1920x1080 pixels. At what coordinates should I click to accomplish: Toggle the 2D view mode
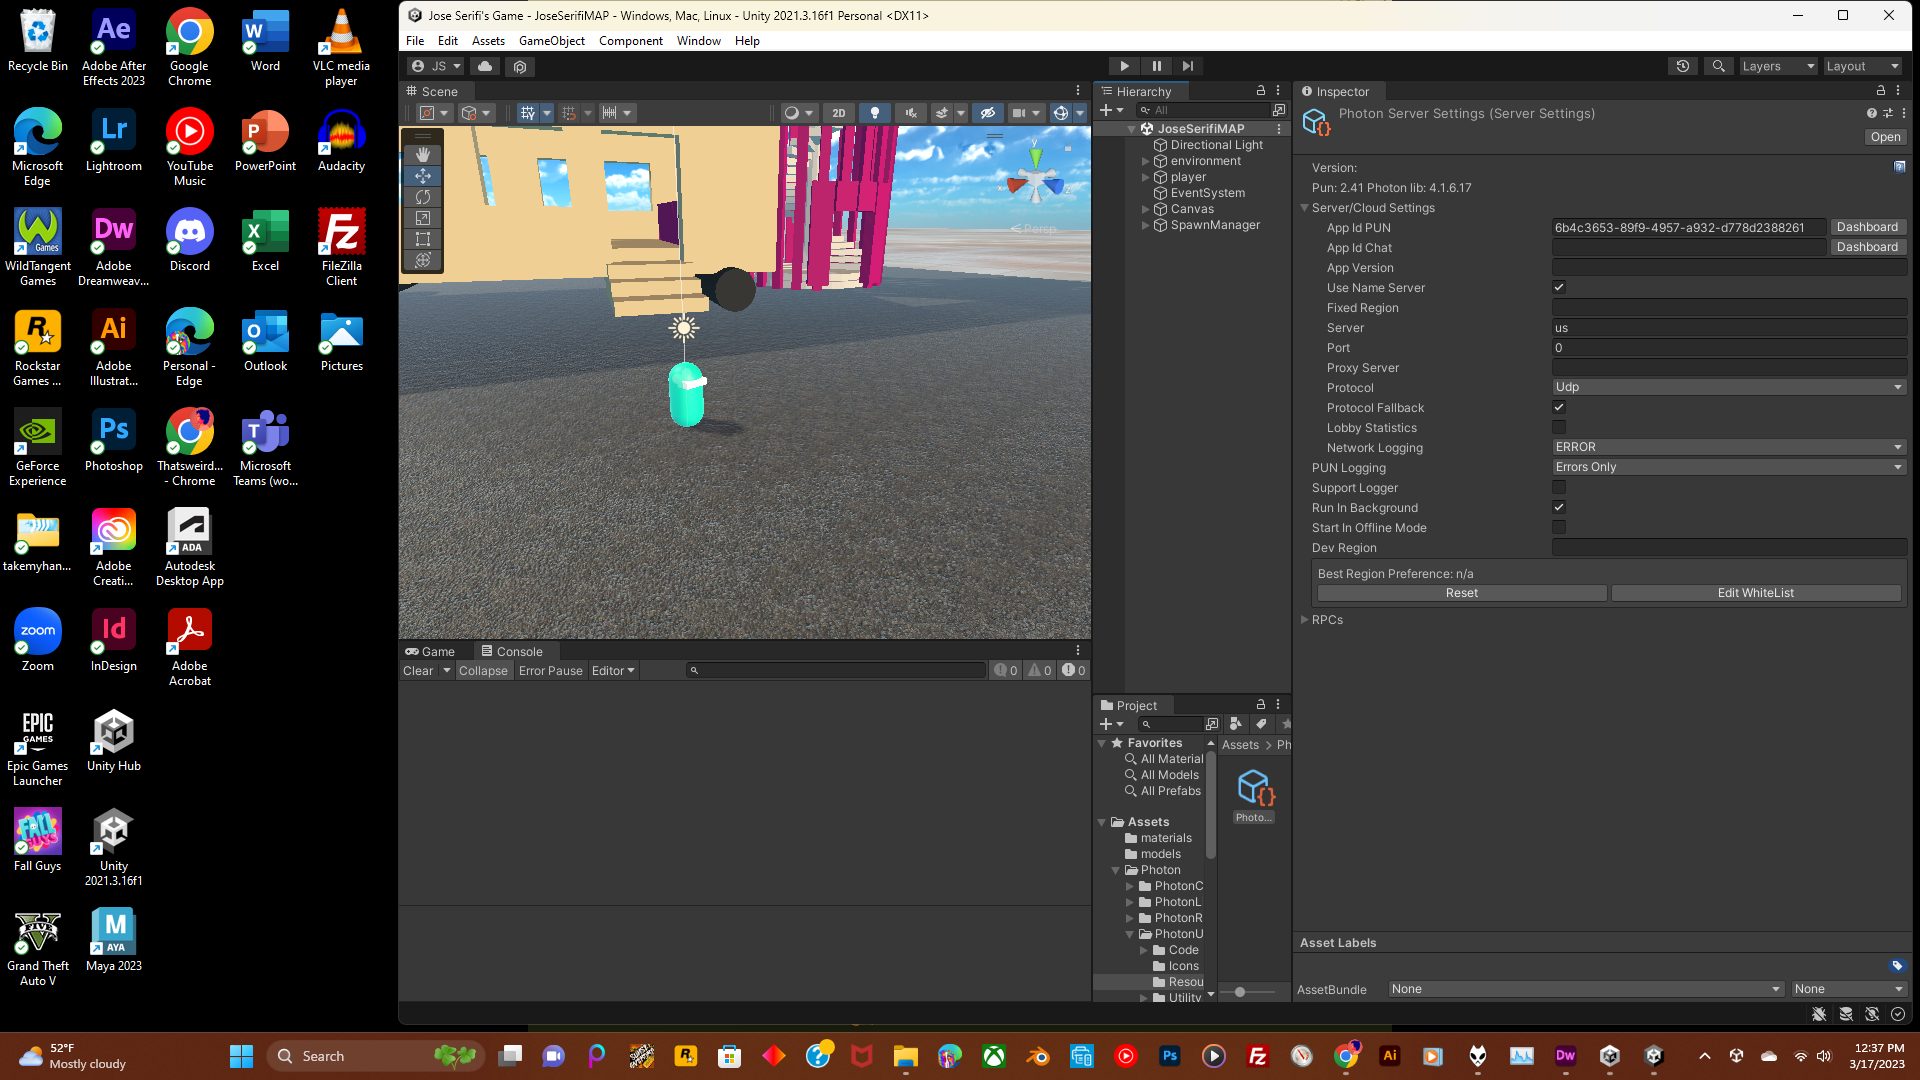click(x=839, y=113)
